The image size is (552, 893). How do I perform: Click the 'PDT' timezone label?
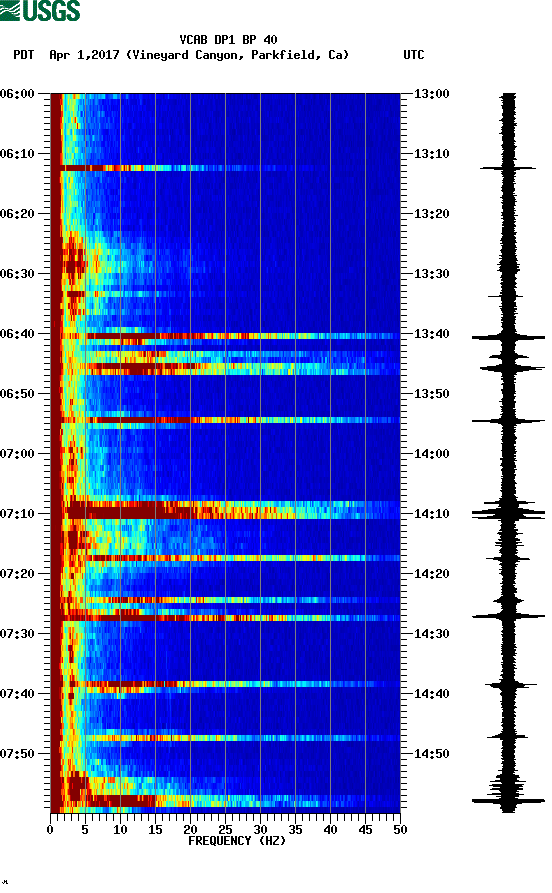(x=24, y=55)
